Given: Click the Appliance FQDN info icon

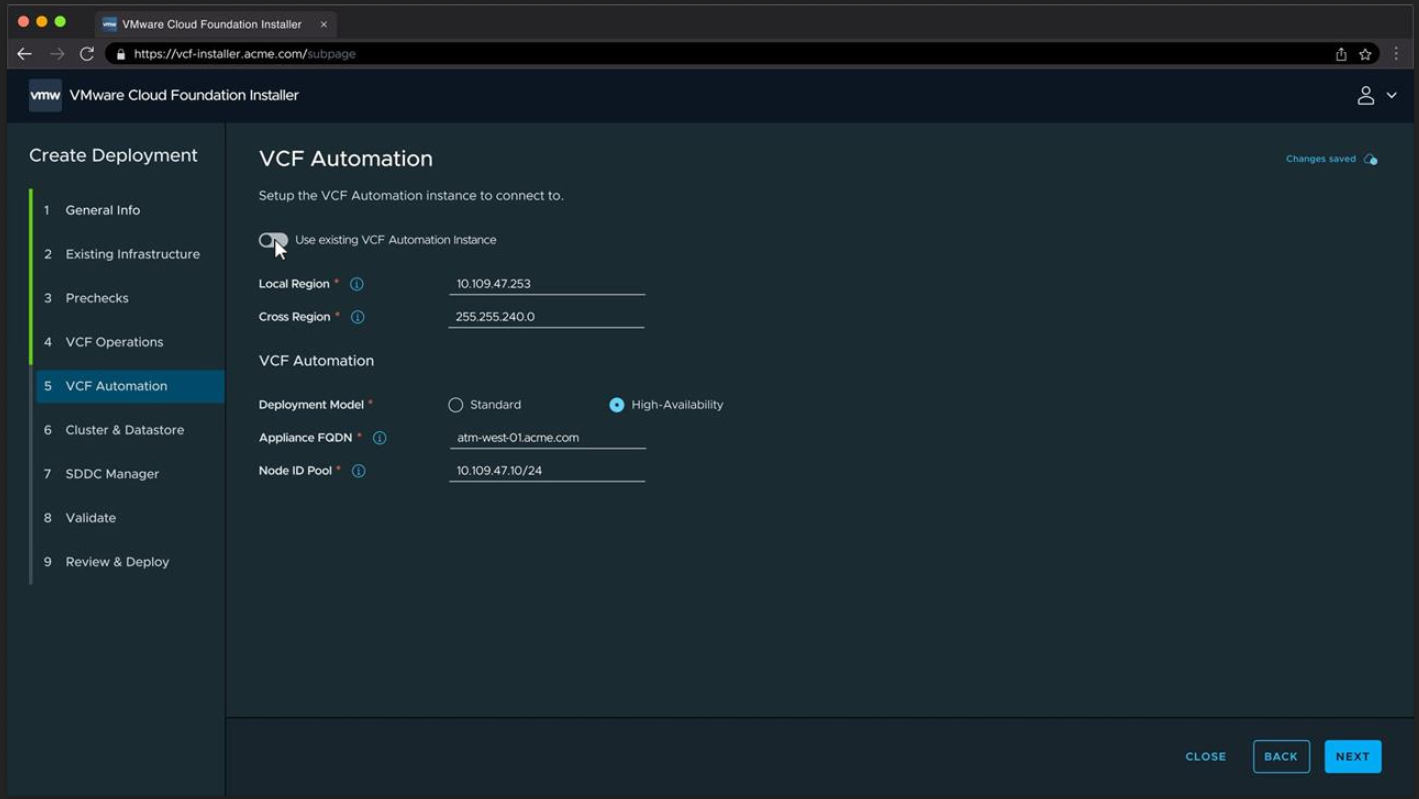Looking at the screenshot, I should click(x=379, y=438).
